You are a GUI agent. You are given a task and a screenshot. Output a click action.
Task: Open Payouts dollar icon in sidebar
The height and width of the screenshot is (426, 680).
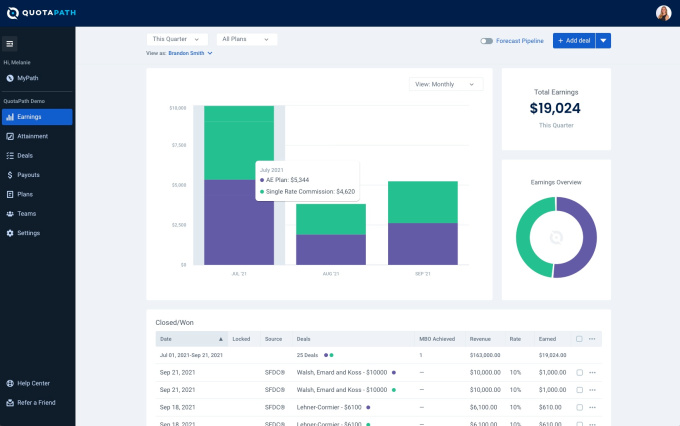[10, 175]
